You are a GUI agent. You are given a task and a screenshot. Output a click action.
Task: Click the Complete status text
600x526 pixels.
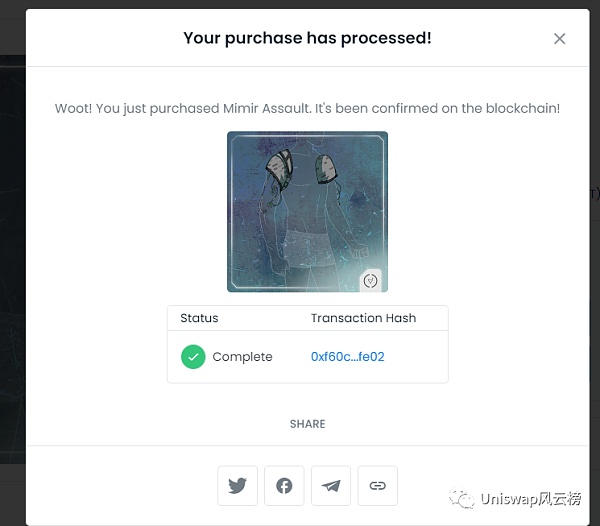[242, 357]
